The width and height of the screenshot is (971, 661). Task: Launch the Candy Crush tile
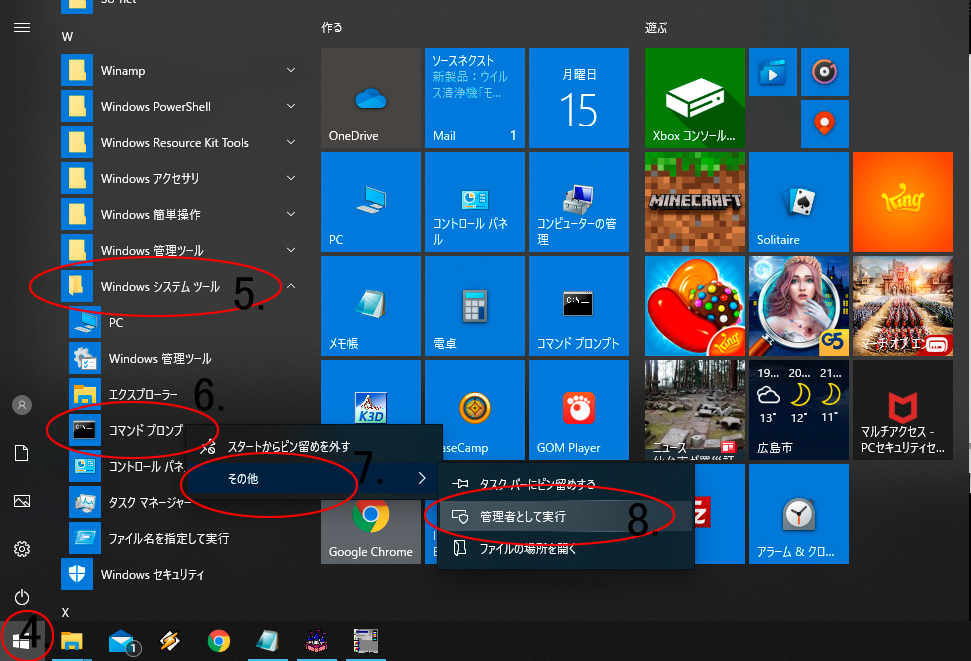(694, 306)
